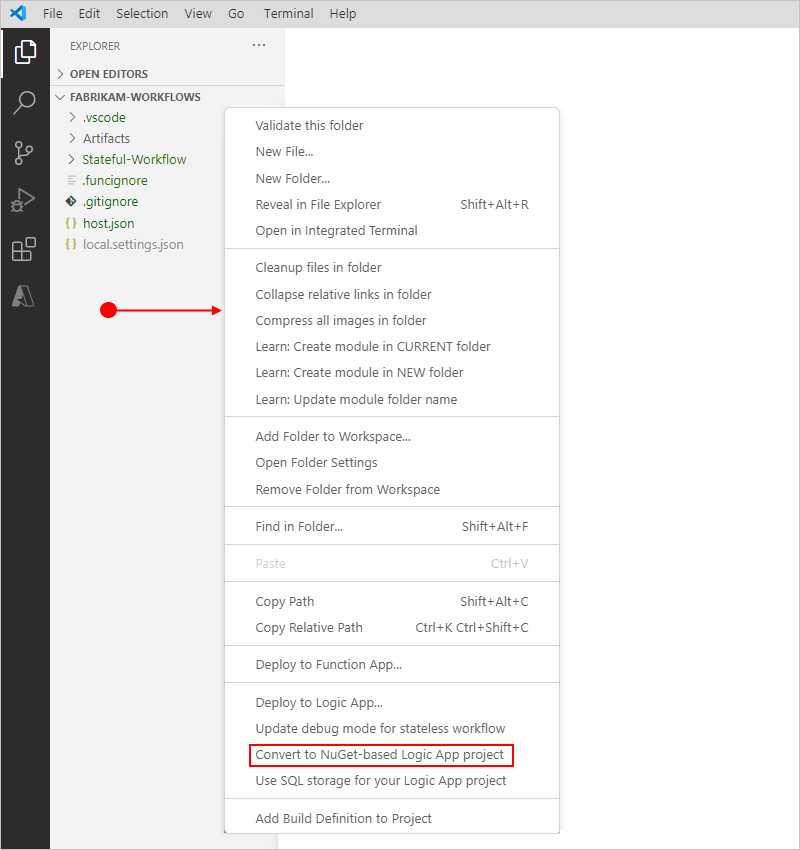800x850 pixels.
Task: Open Explorer more actions ellipsis
Action: (x=259, y=45)
